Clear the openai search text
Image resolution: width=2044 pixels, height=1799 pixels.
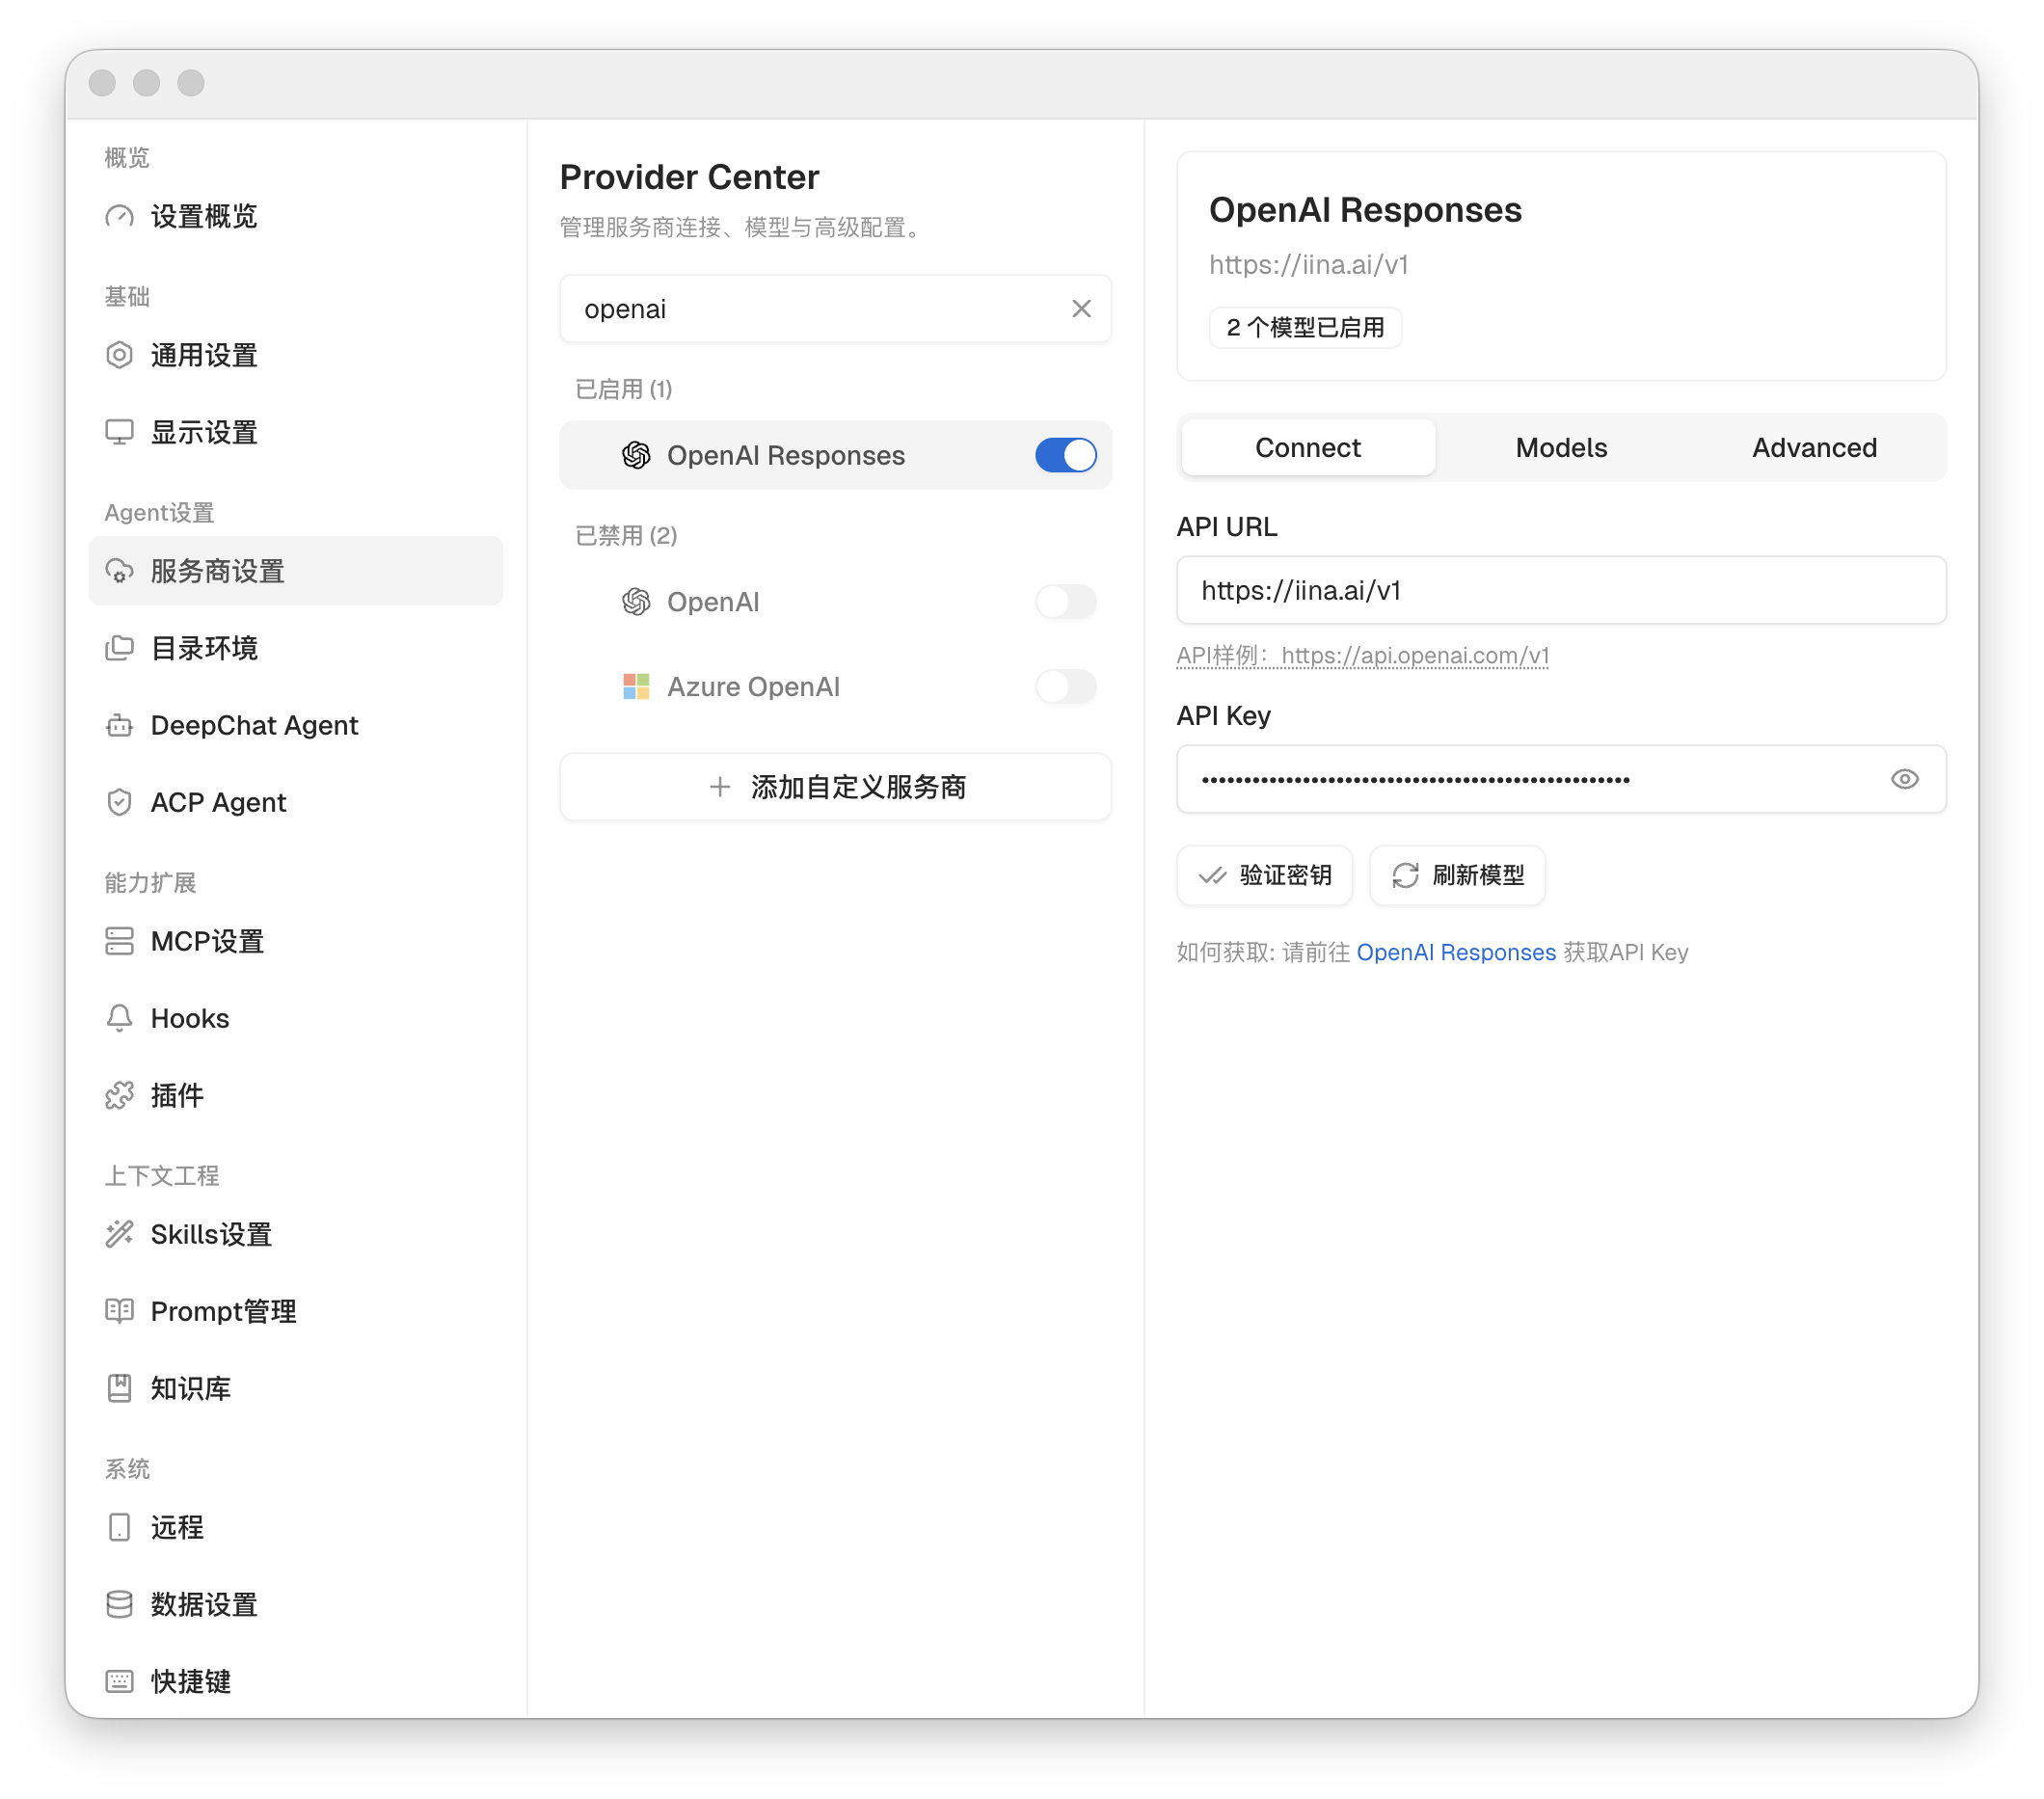pos(1081,309)
